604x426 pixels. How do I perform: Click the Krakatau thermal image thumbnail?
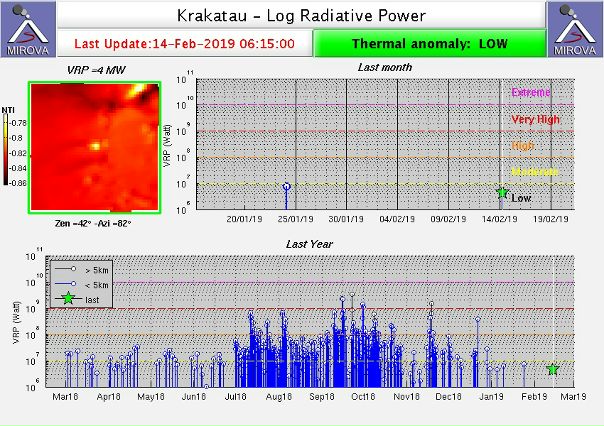[x=94, y=147]
